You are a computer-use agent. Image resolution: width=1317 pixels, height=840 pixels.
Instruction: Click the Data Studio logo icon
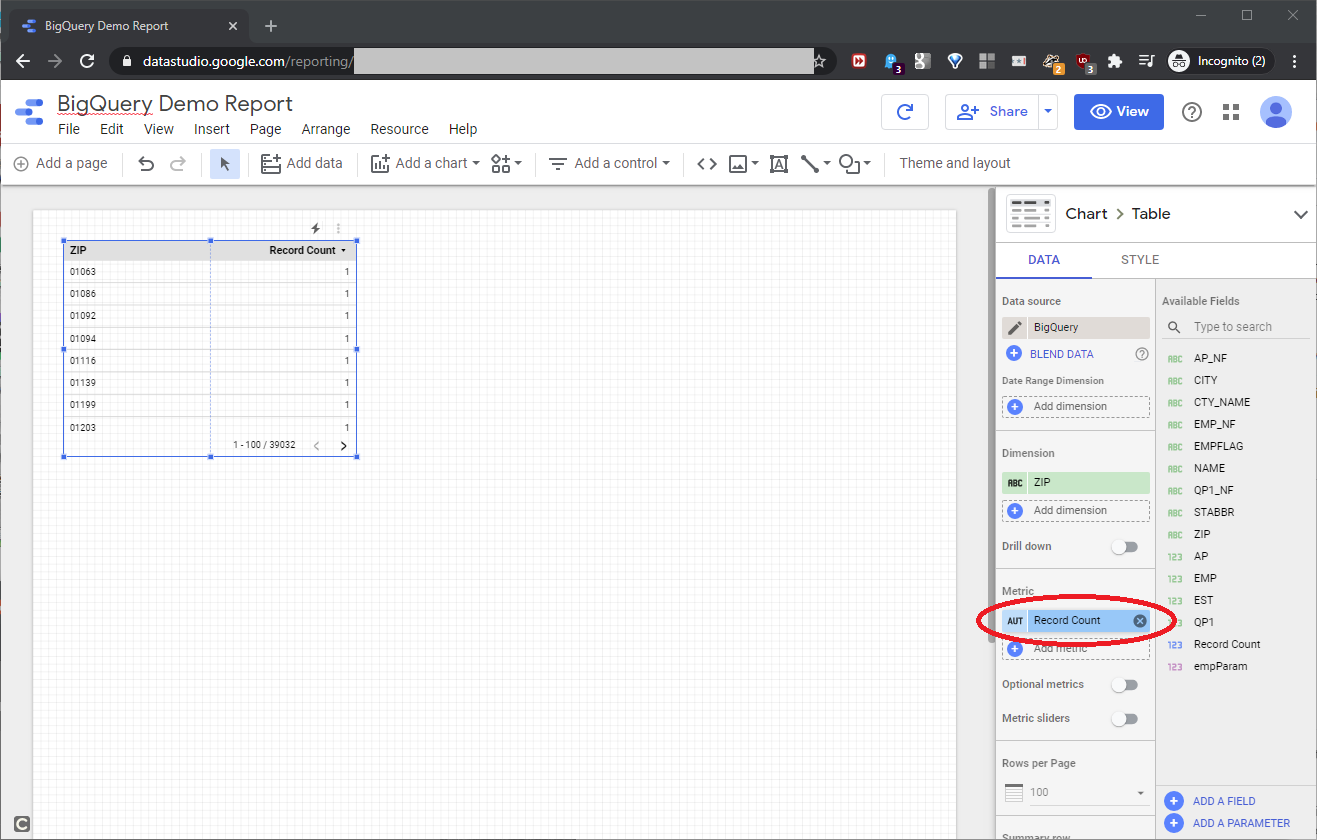29,113
